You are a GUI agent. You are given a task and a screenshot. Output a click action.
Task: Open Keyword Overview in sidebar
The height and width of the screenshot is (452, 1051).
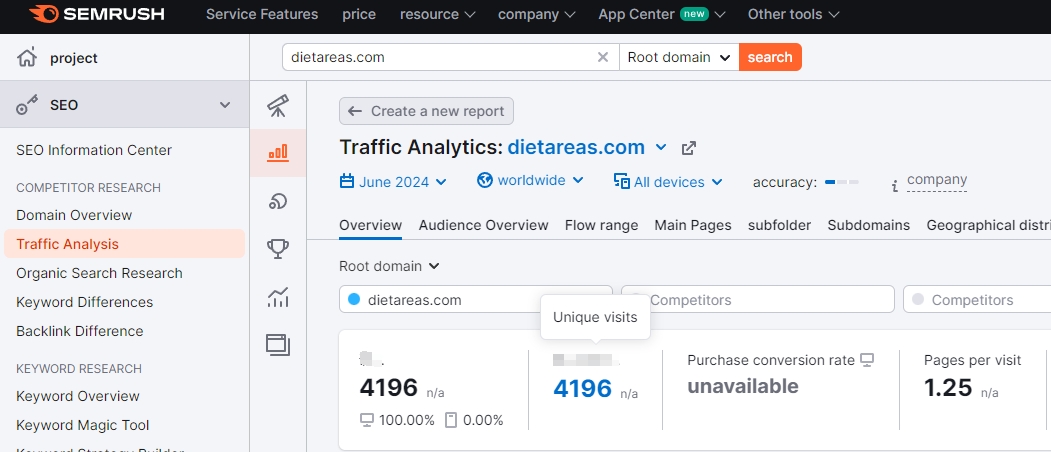78,396
